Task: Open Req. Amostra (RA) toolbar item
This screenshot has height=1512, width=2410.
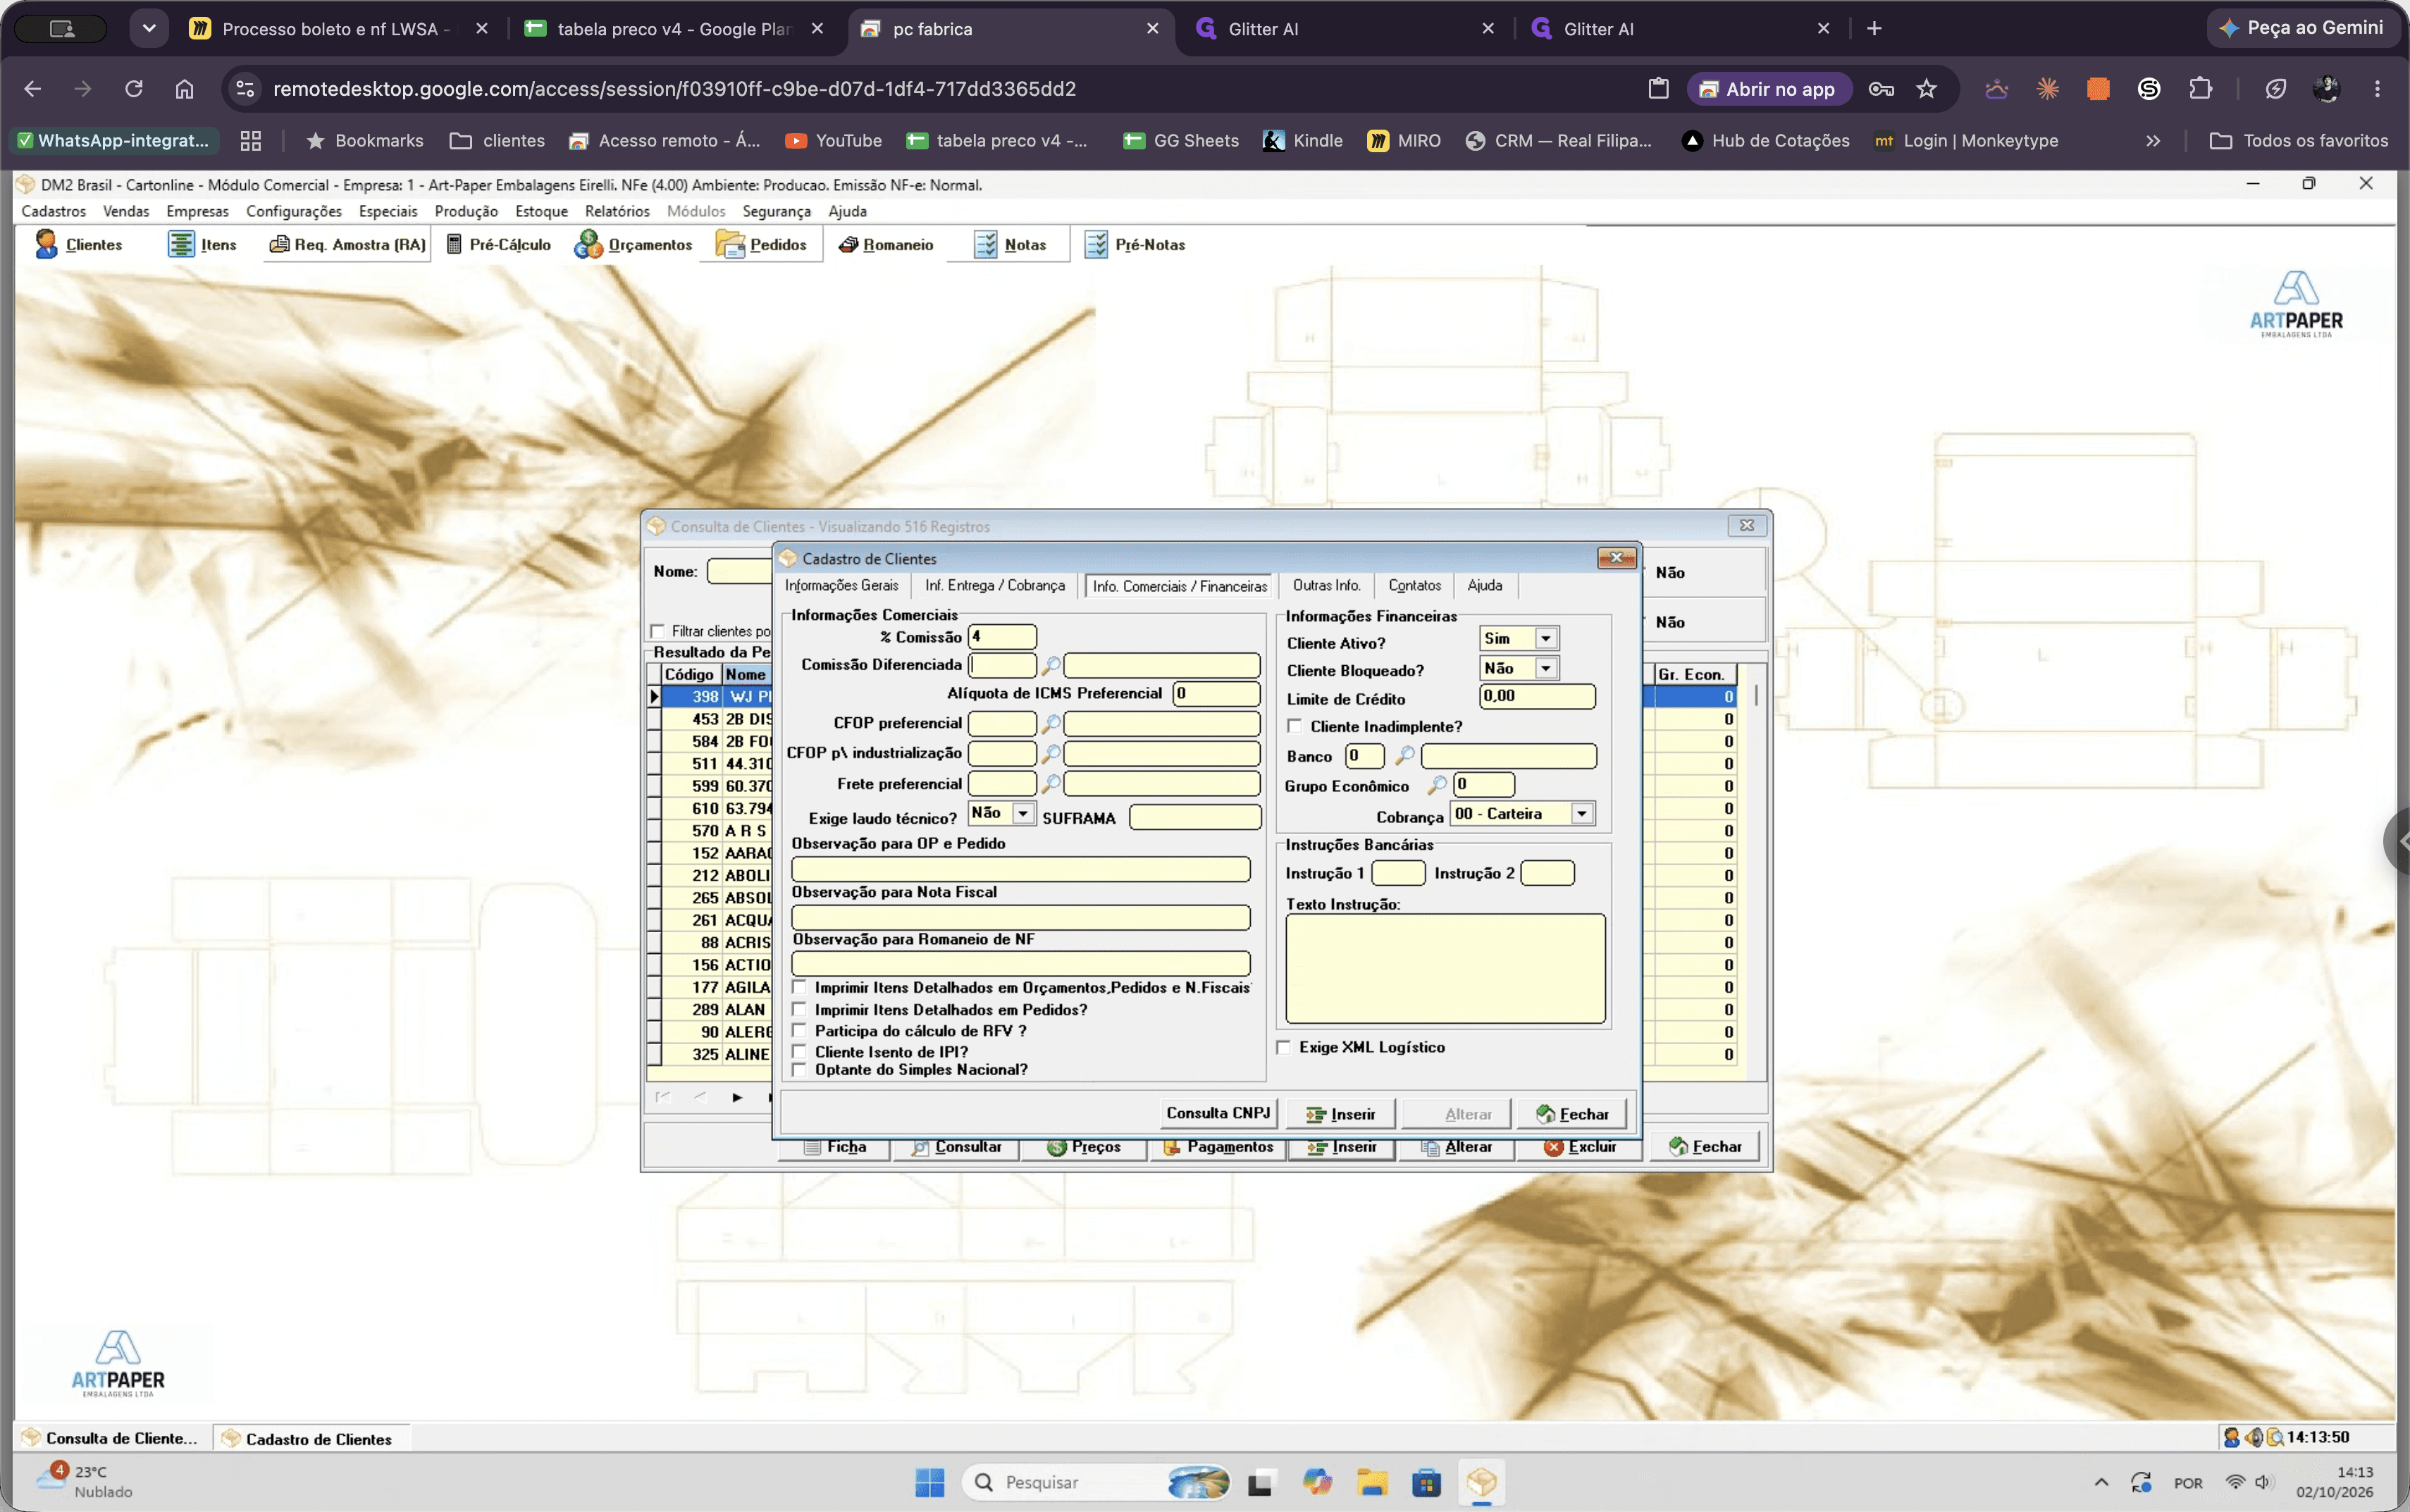Action: [x=348, y=244]
